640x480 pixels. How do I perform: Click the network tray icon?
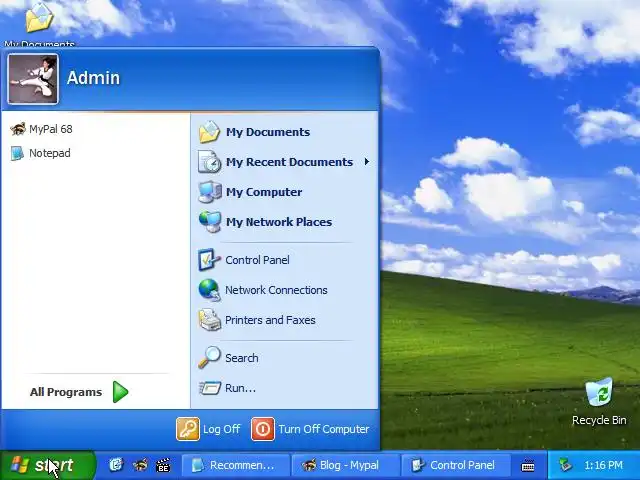click(x=566, y=465)
